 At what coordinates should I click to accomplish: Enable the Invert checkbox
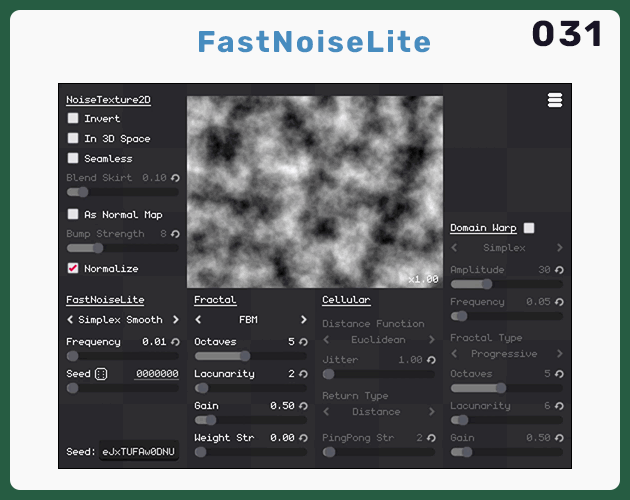[73, 118]
